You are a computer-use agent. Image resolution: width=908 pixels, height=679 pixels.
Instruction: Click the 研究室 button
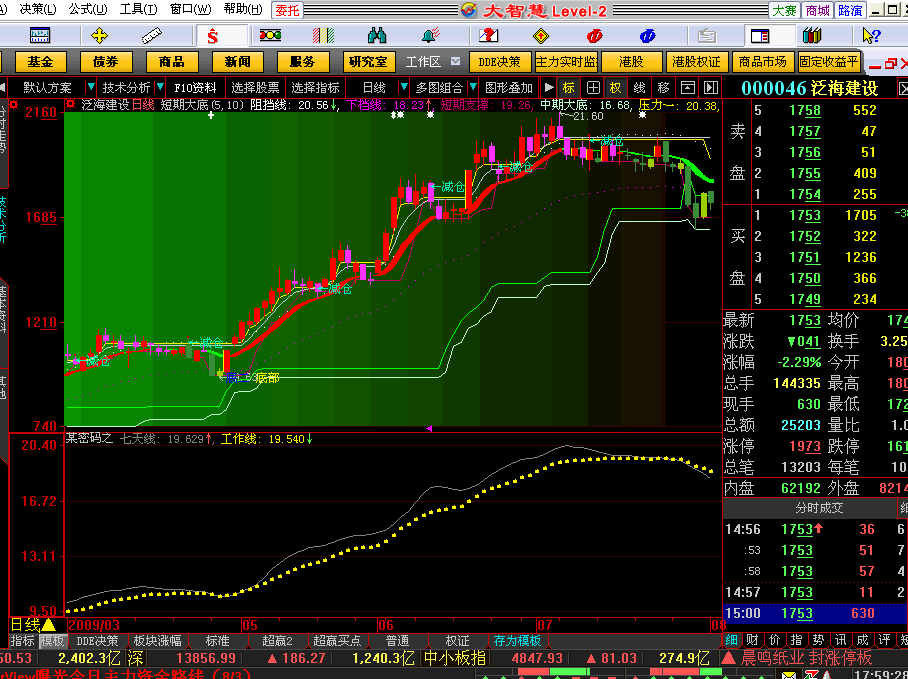tap(368, 61)
